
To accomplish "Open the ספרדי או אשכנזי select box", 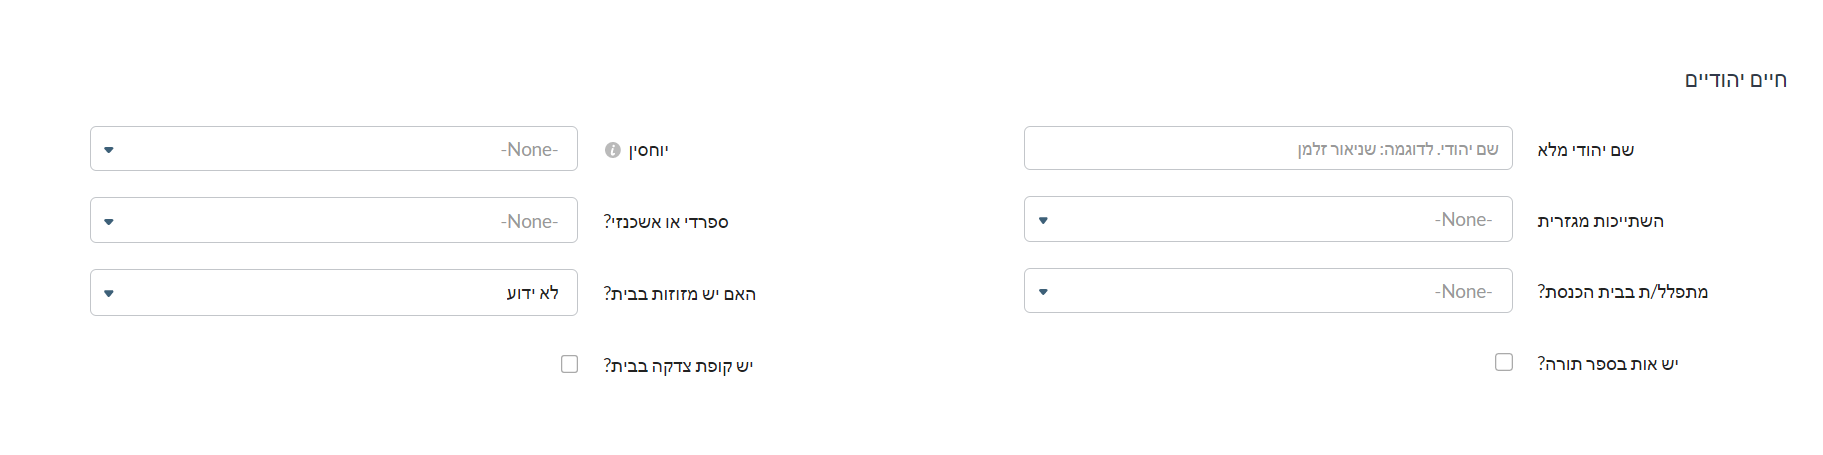I will click(334, 220).
